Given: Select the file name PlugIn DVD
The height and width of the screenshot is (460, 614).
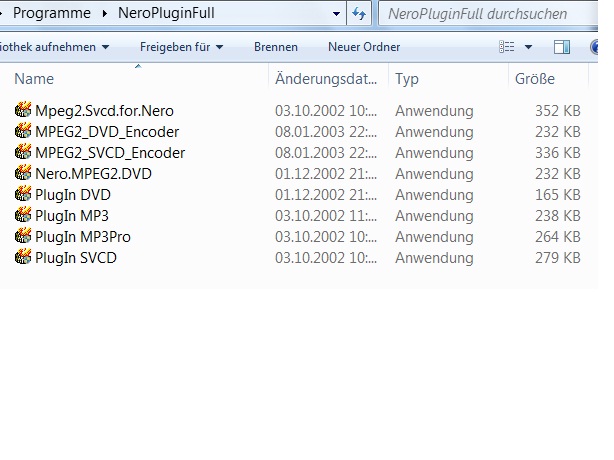Looking at the screenshot, I should point(73,195).
